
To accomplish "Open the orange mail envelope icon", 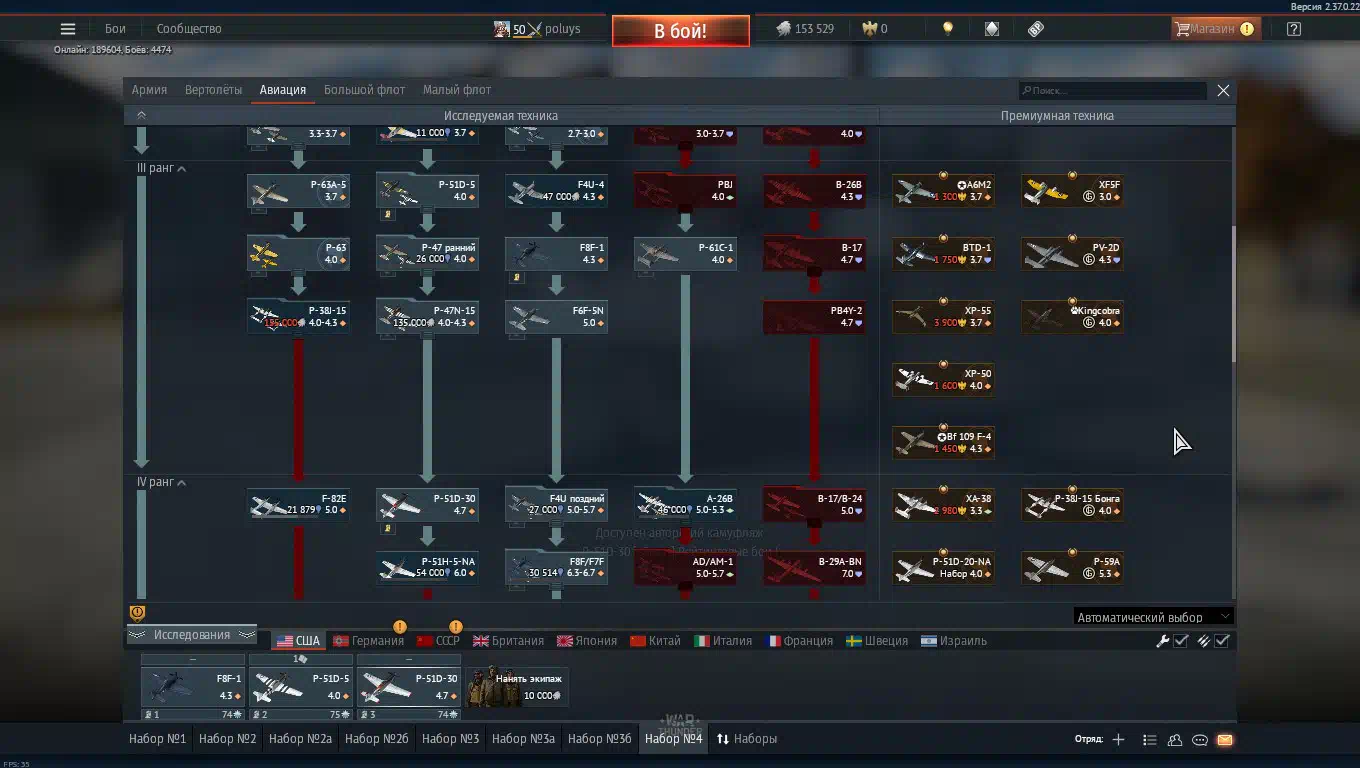I will (1225, 740).
